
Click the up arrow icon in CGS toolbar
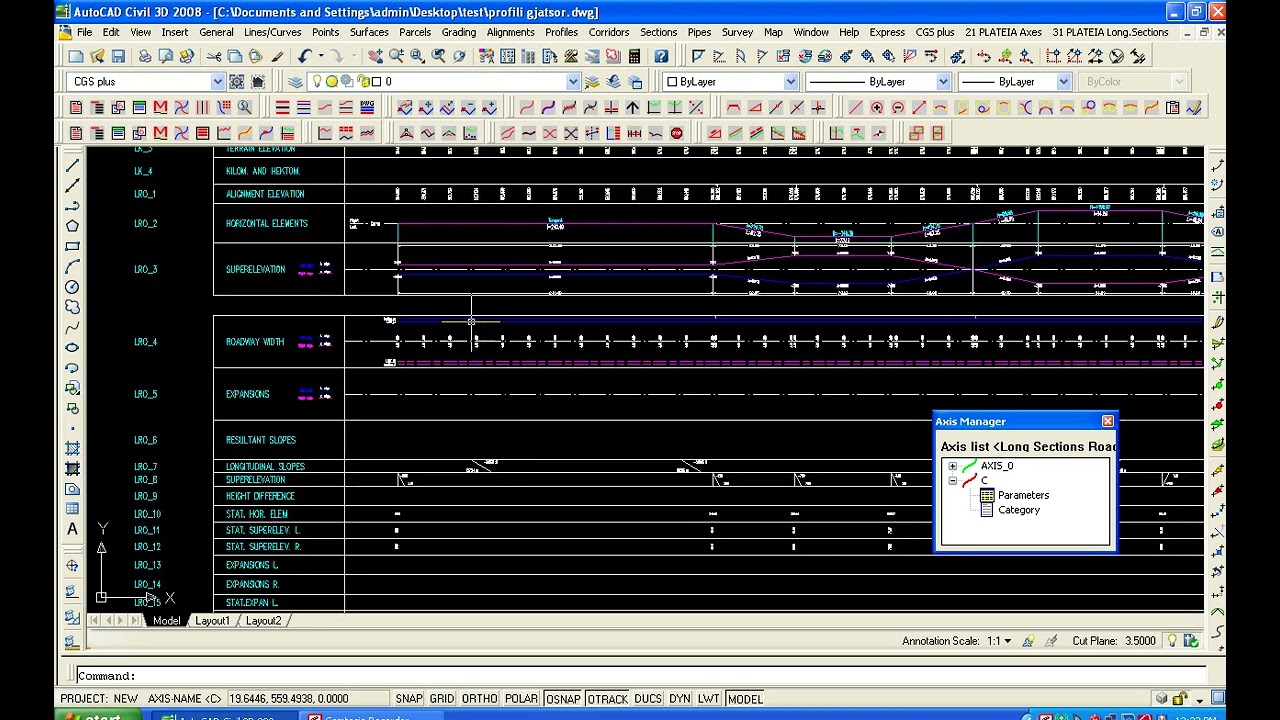coord(632,107)
